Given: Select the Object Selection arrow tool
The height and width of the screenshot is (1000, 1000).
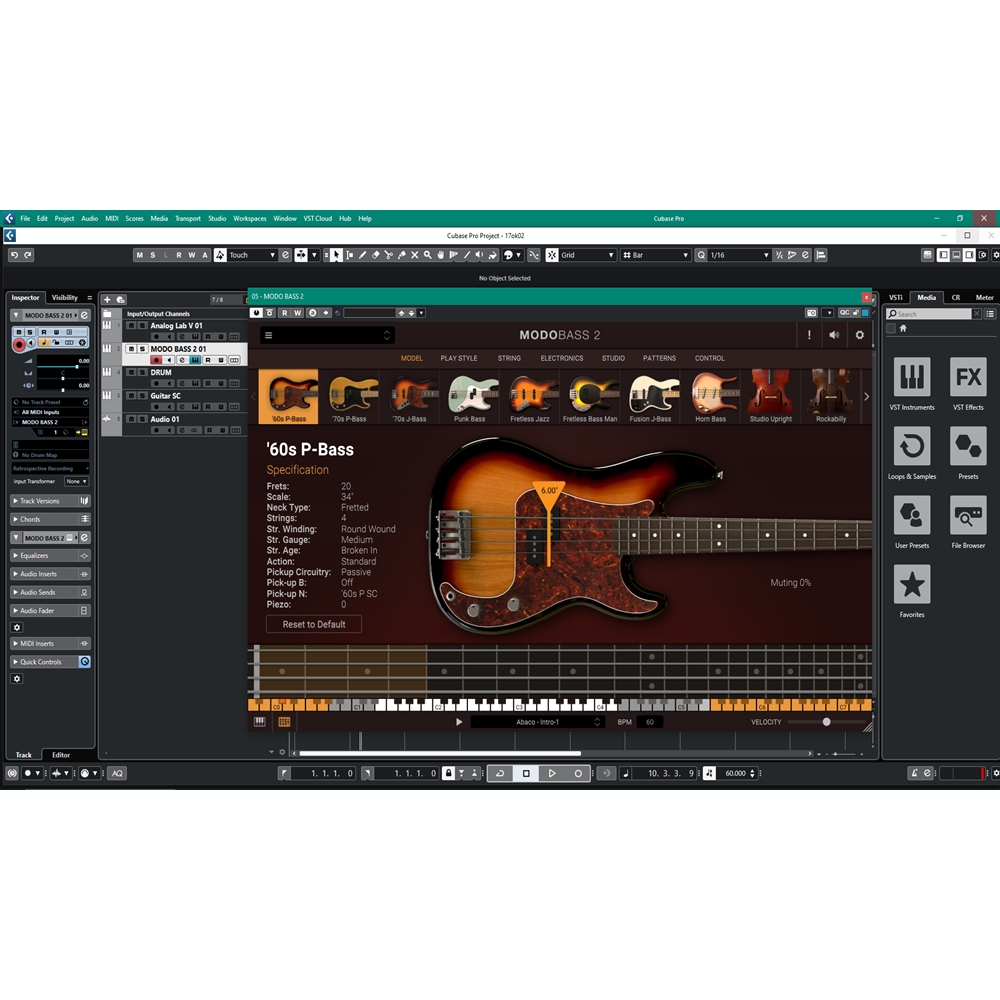Looking at the screenshot, I should [336, 255].
